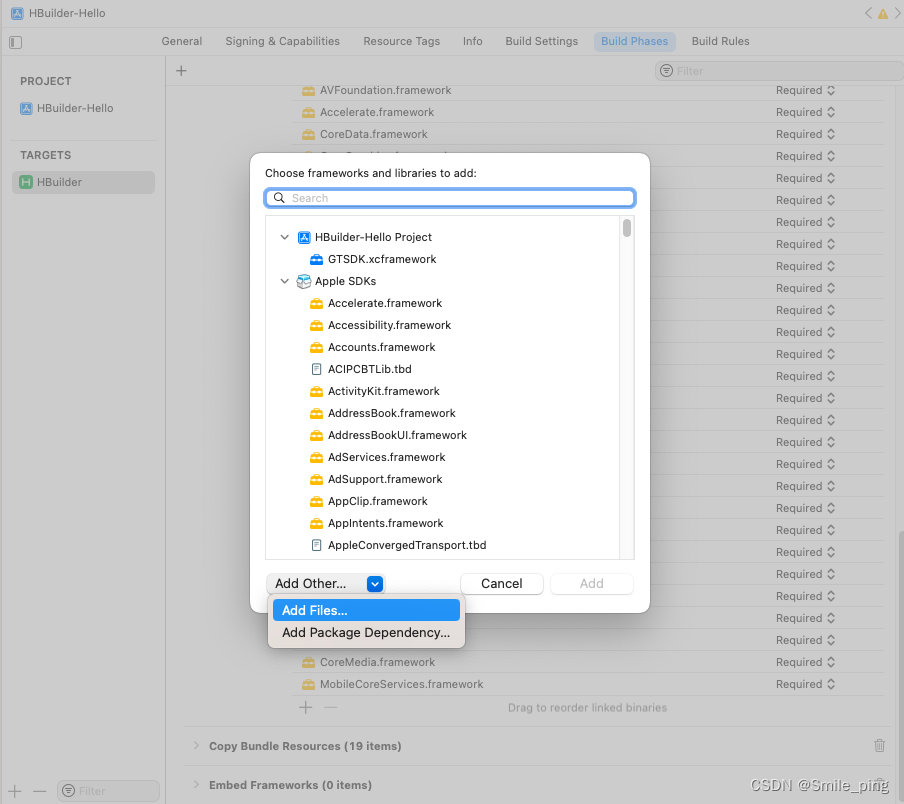Viewport: 904px width, 804px height.
Task: Click the plus icon below linked binaries
Action: pyautogui.click(x=306, y=707)
